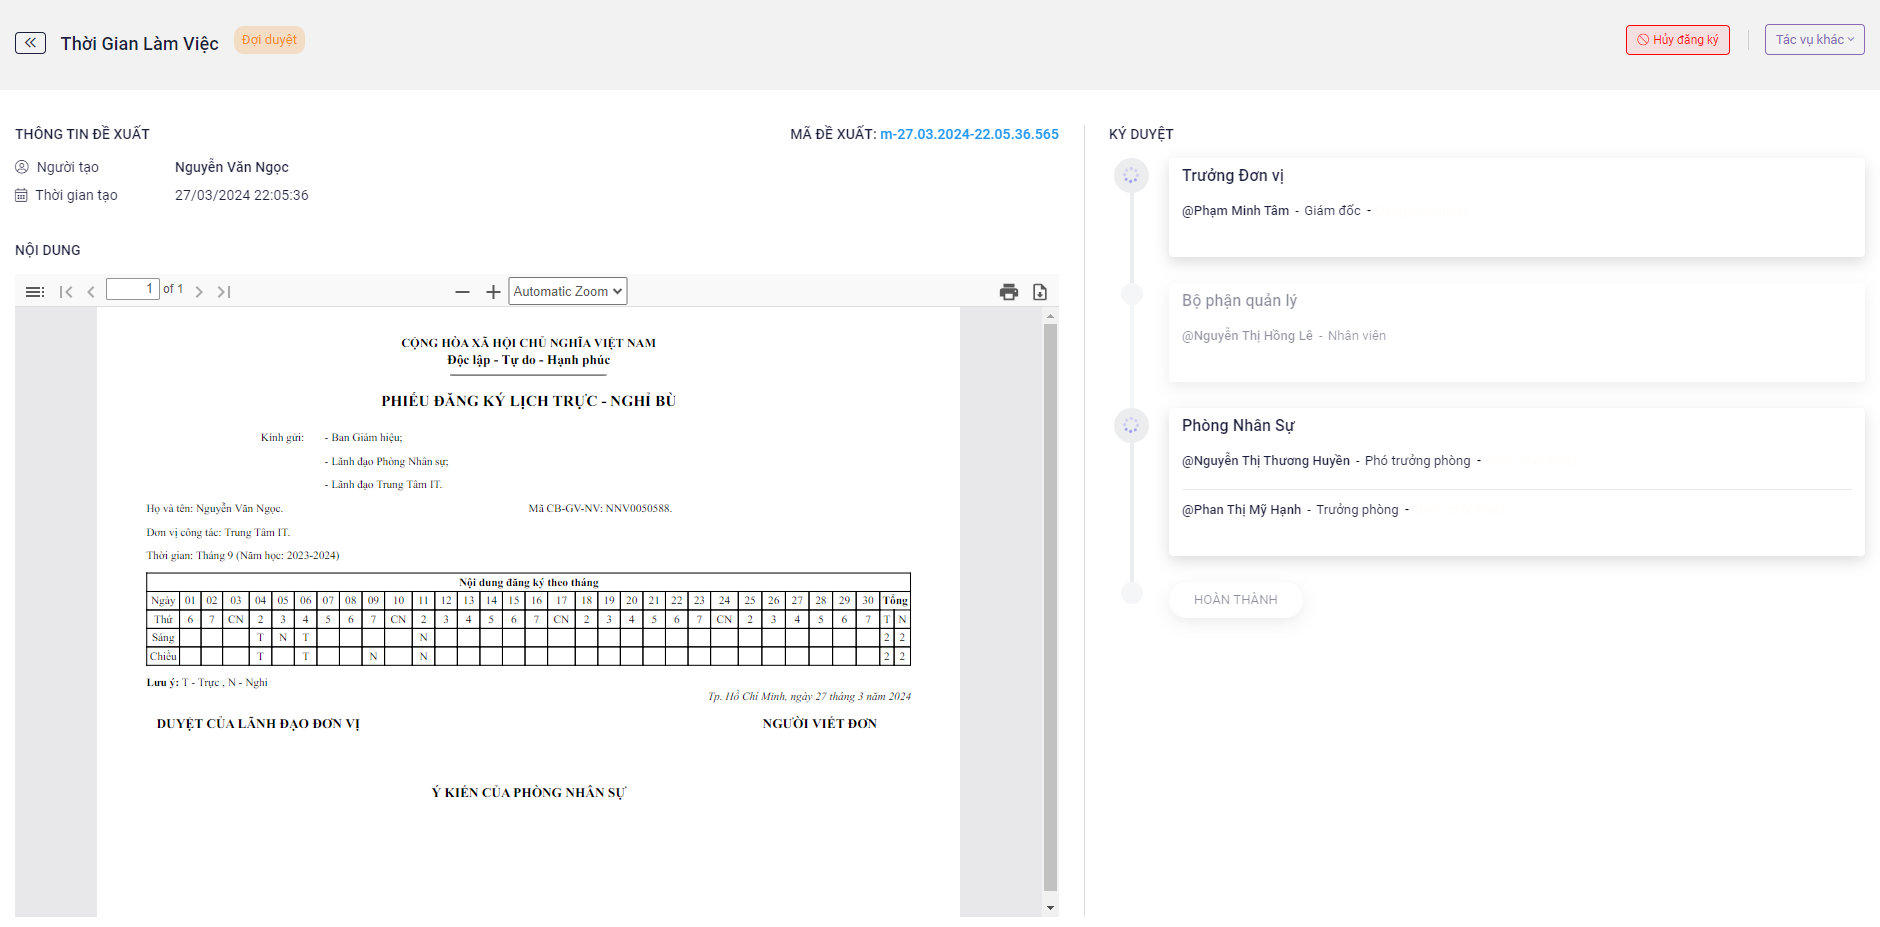Click the Hủy đăng ký button

[1677, 40]
